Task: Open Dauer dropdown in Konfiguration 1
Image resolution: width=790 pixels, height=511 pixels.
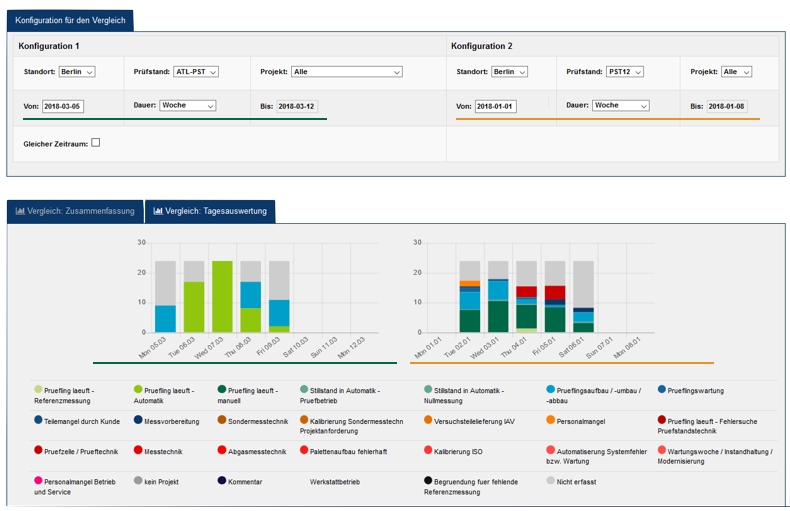Action: pos(188,105)
